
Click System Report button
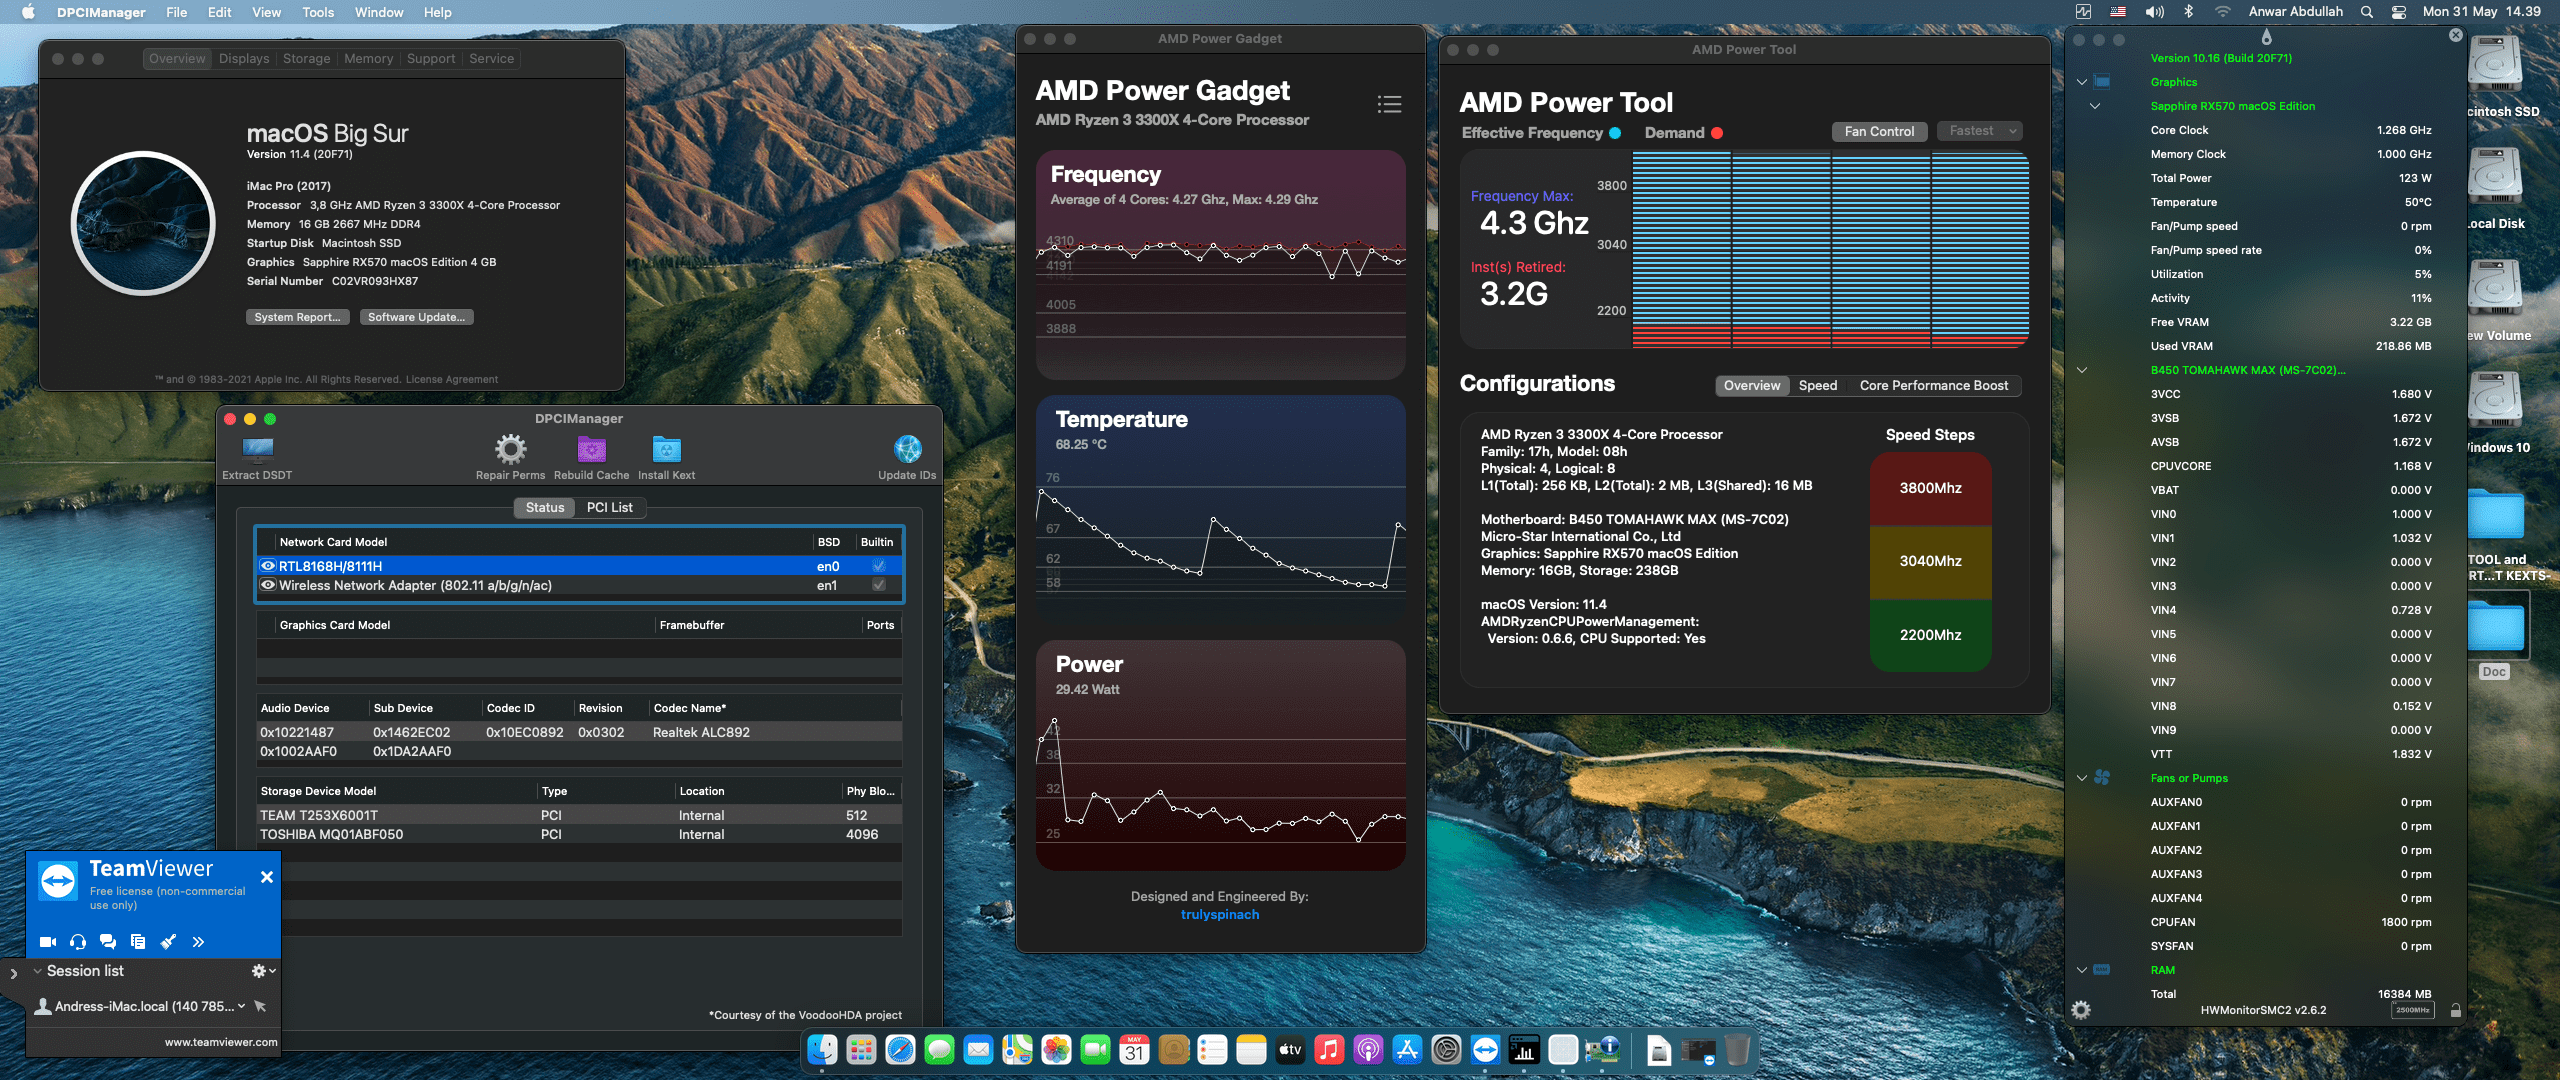click(297, 317)
